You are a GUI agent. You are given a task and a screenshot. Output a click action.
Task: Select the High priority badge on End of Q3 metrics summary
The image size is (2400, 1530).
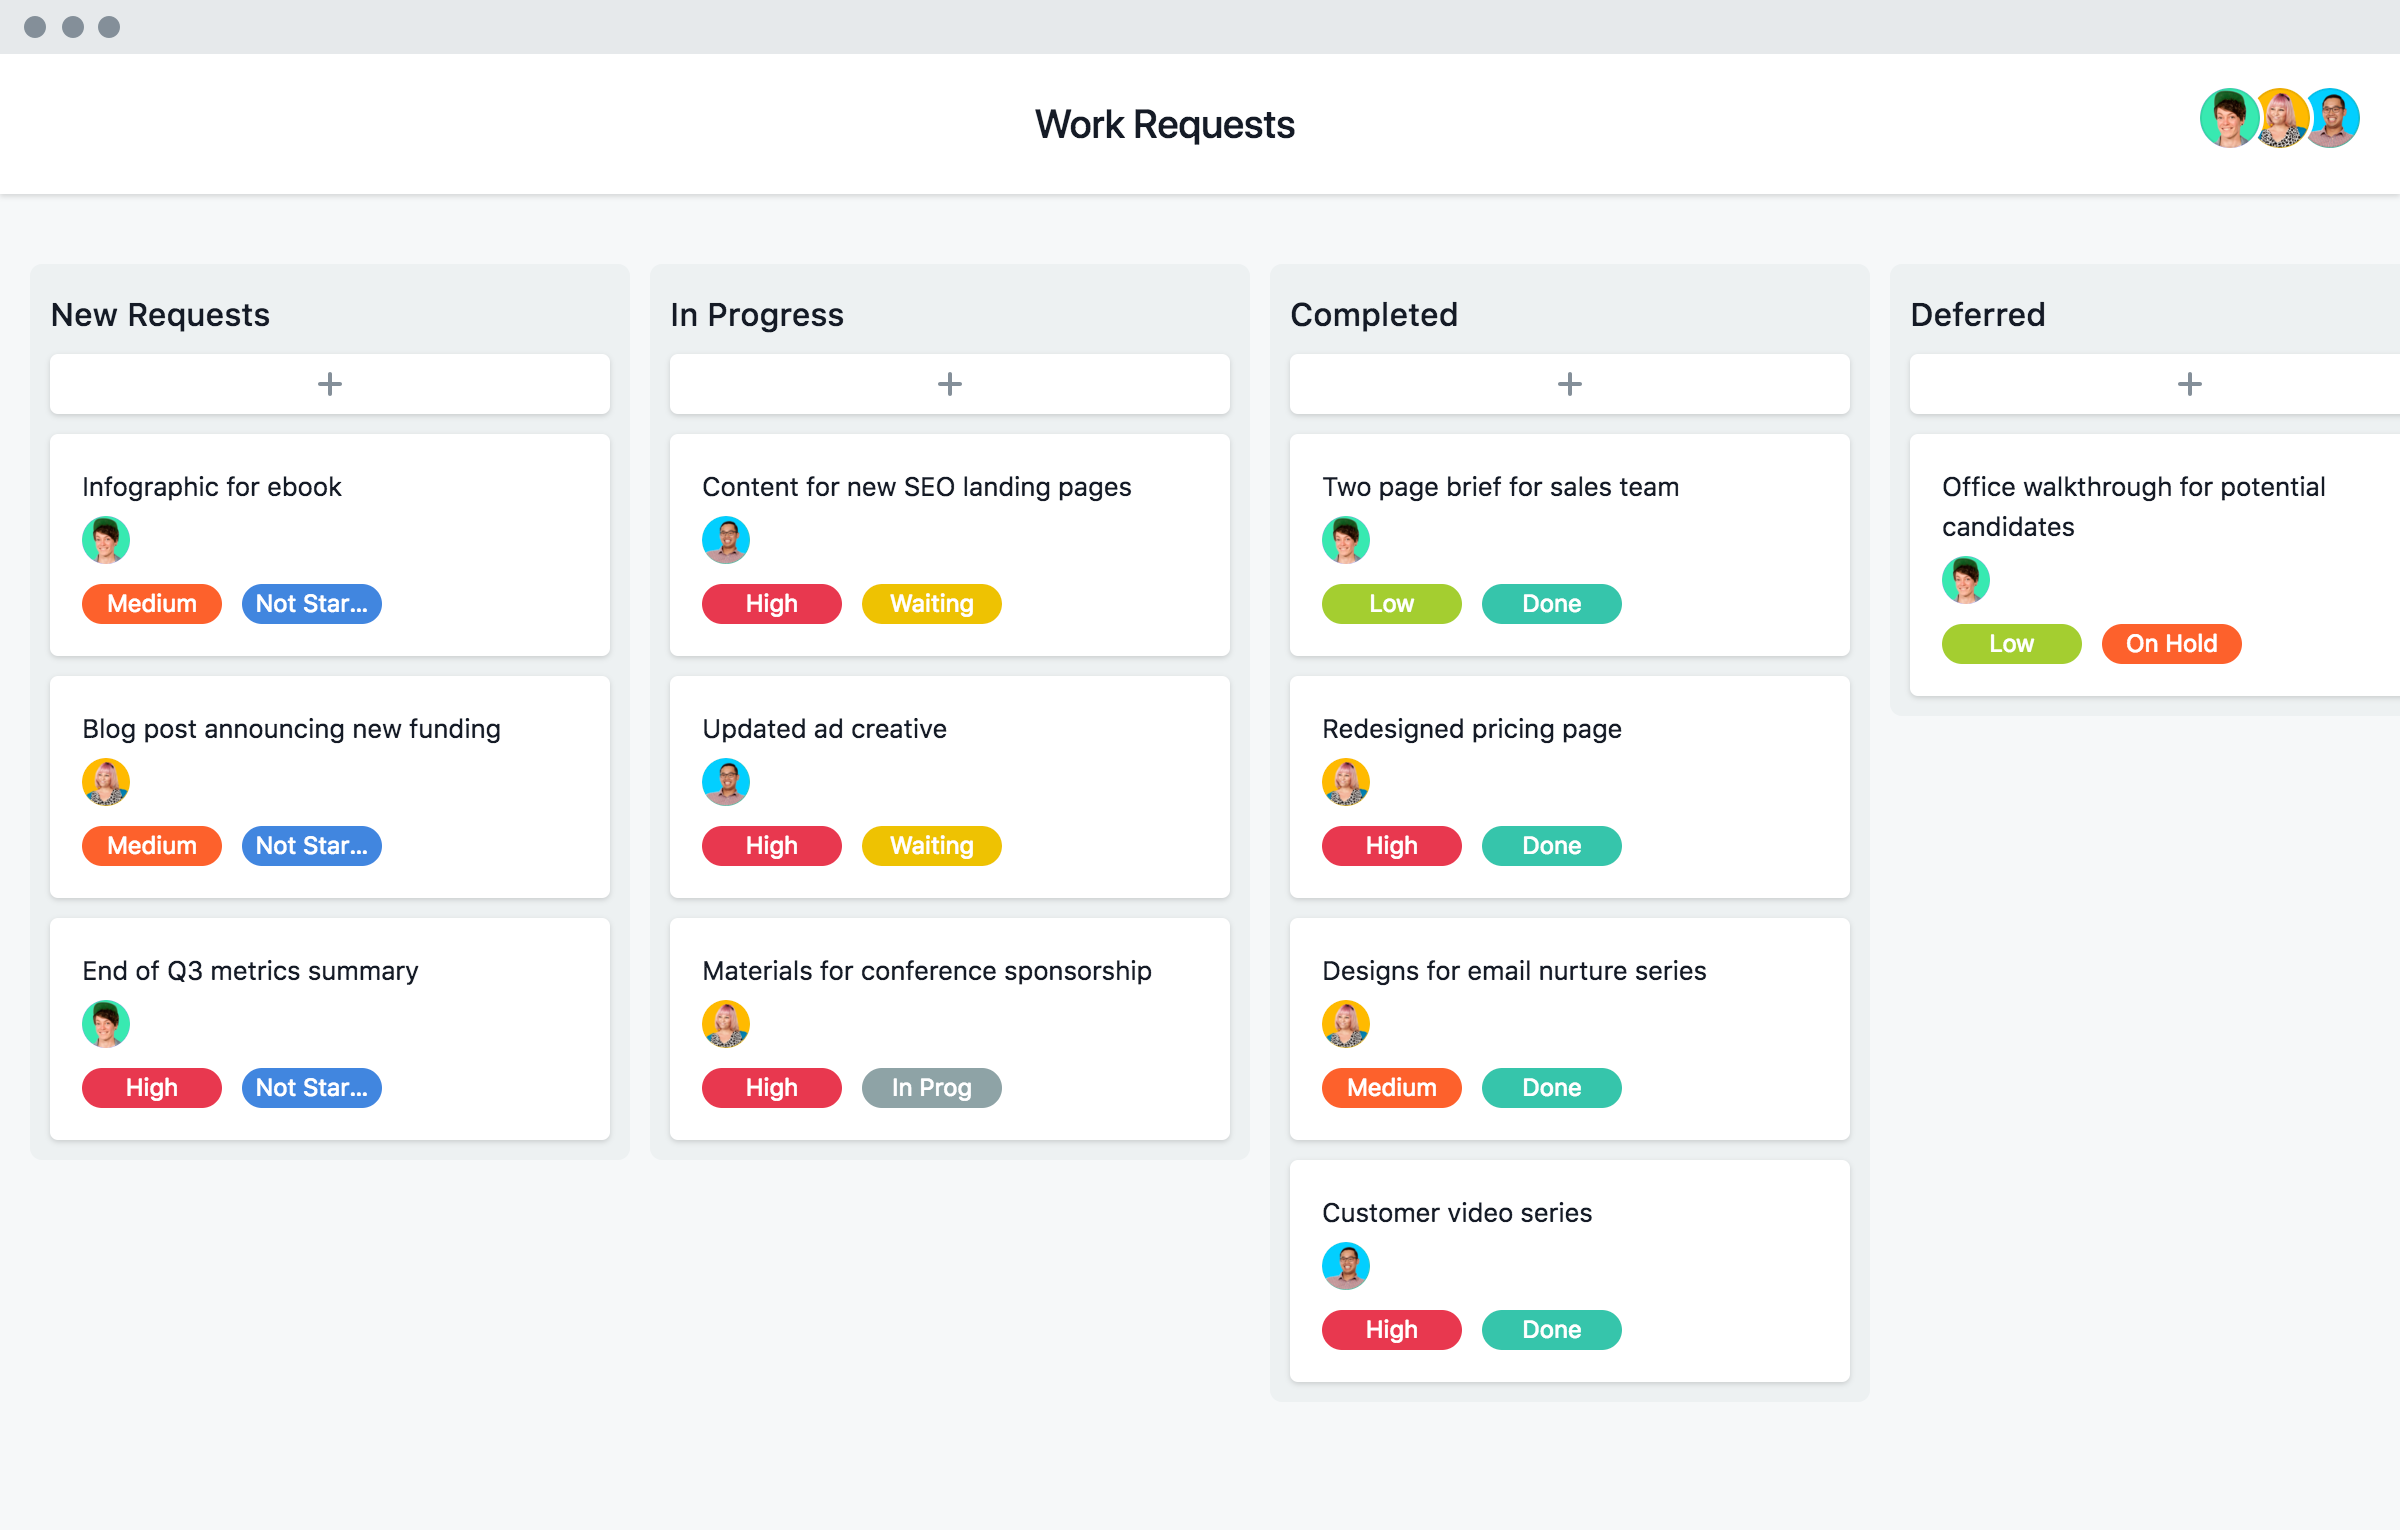[150, 1088]
